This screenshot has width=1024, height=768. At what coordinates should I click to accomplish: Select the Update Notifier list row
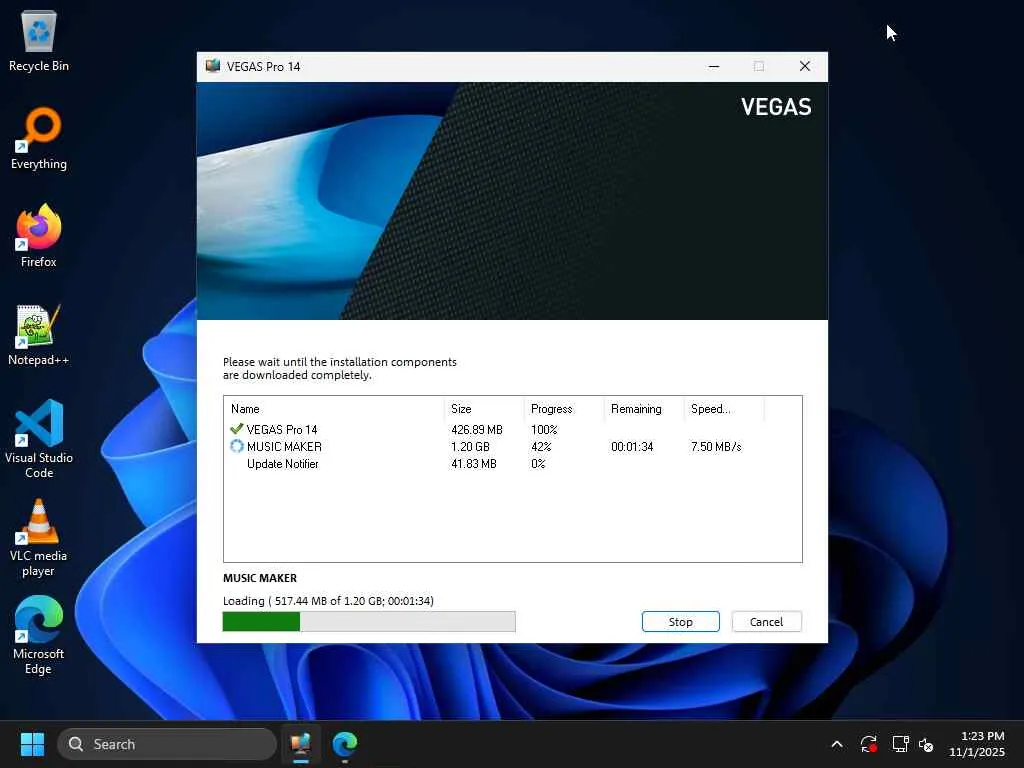513,464
